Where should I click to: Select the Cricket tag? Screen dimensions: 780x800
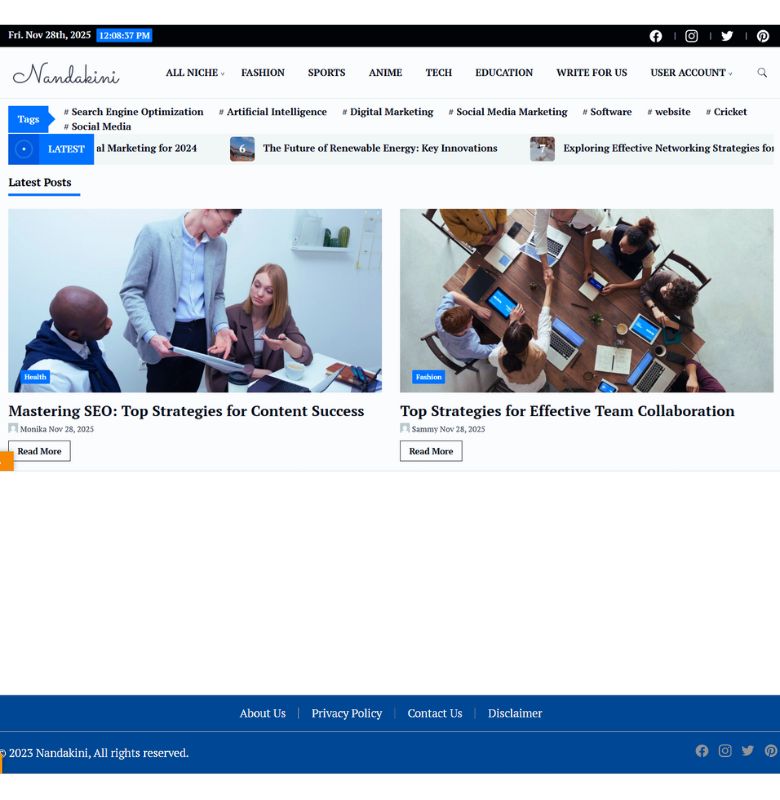click(x=726, y=112)
